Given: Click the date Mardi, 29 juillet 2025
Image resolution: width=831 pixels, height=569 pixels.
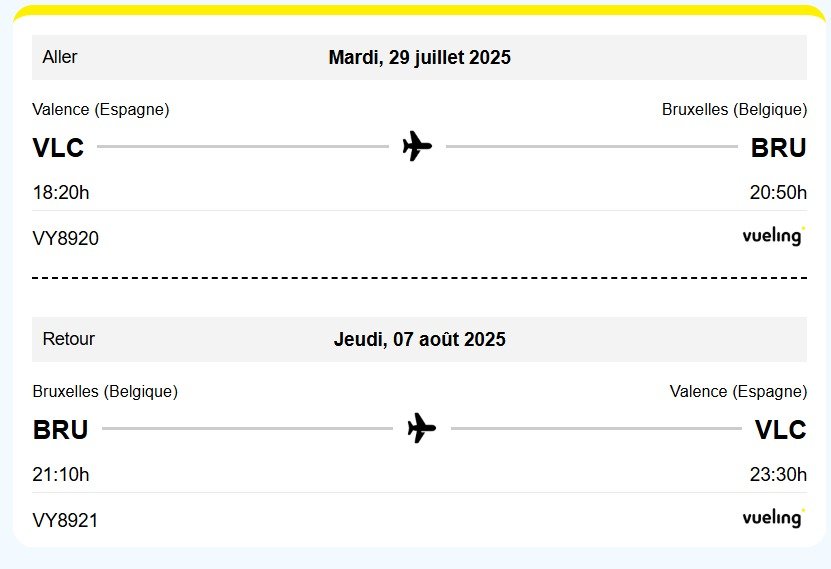Looking at the screenshot, I should tap(419, 58).
